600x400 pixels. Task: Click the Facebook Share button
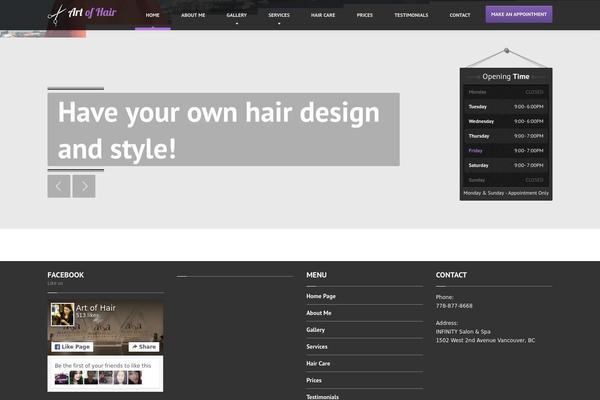pyautogui.click(x=144, y=347)
